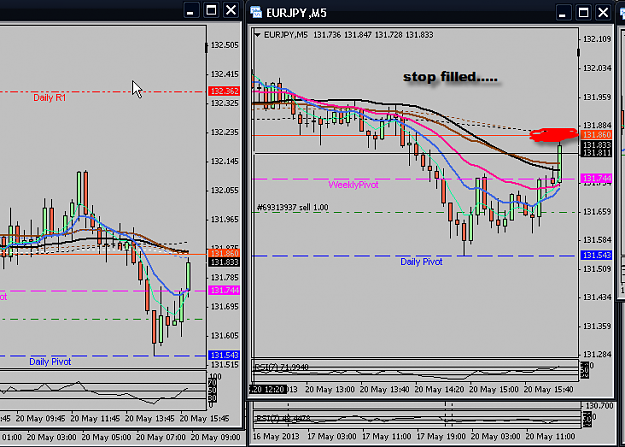The width and height of the screenshot is (625, 447).
Task: Click the red 132.362 price tag
Action: [224, 91]
